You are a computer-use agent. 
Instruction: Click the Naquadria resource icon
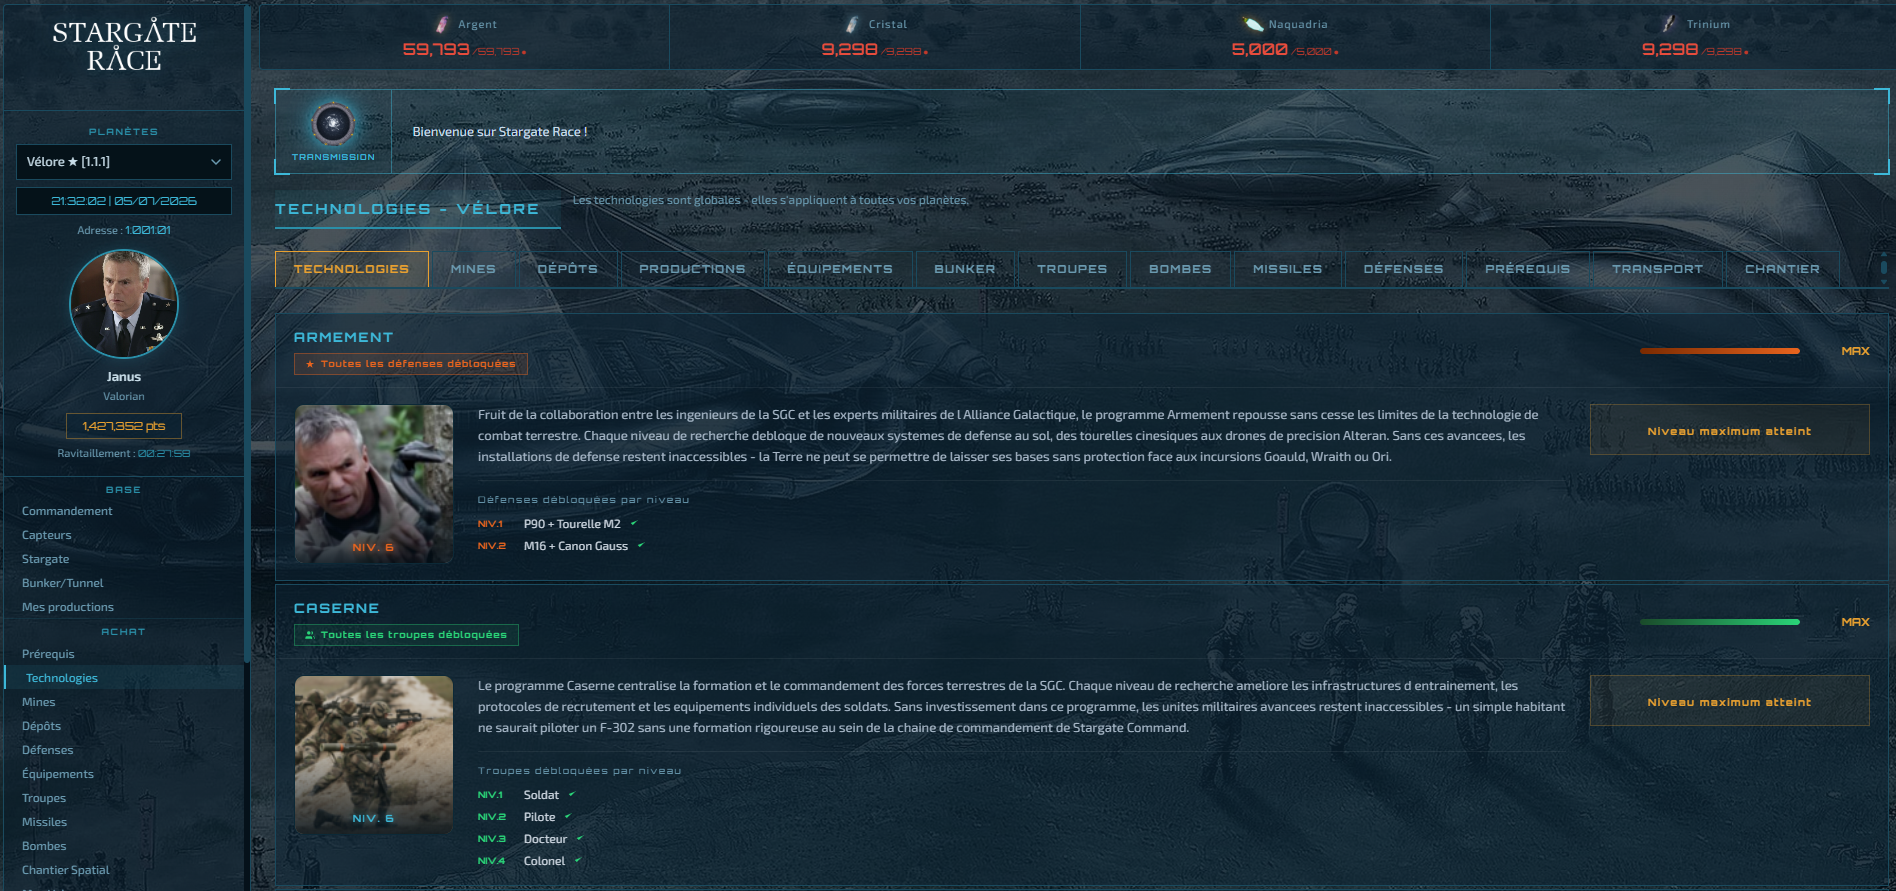tap(1253, 24)
